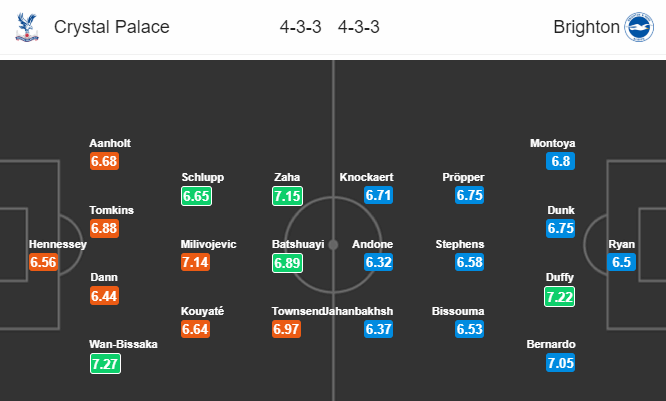The width and height of the screenshot is (666, 401).
Task: Click the Aanholt player name
Action: click(x=110, y=143)
